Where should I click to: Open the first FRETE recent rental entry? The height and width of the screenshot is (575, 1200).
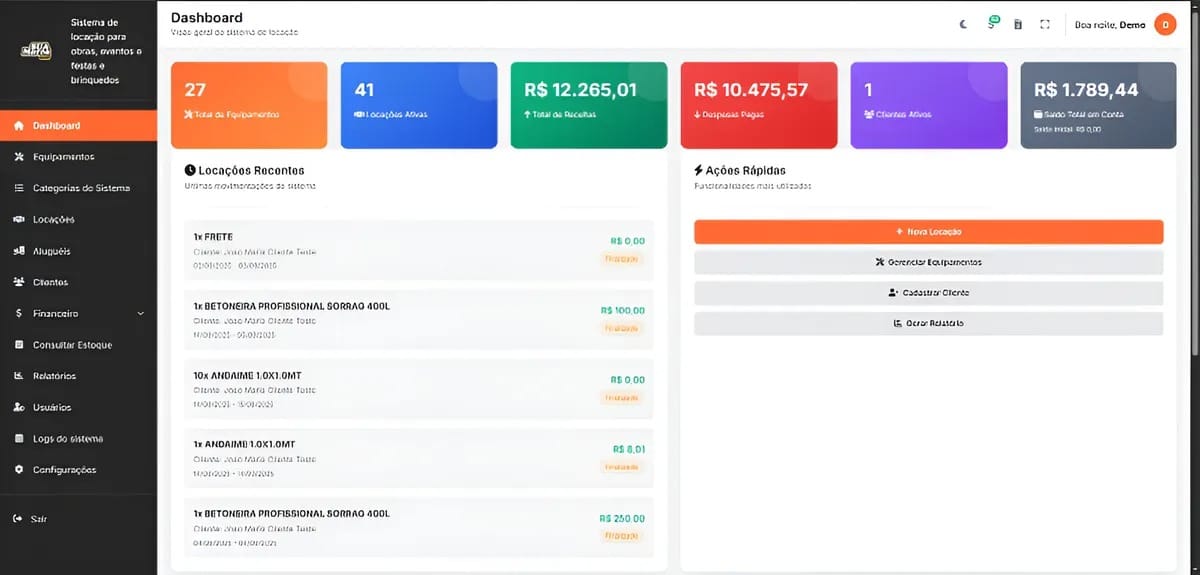click(418, 250)
